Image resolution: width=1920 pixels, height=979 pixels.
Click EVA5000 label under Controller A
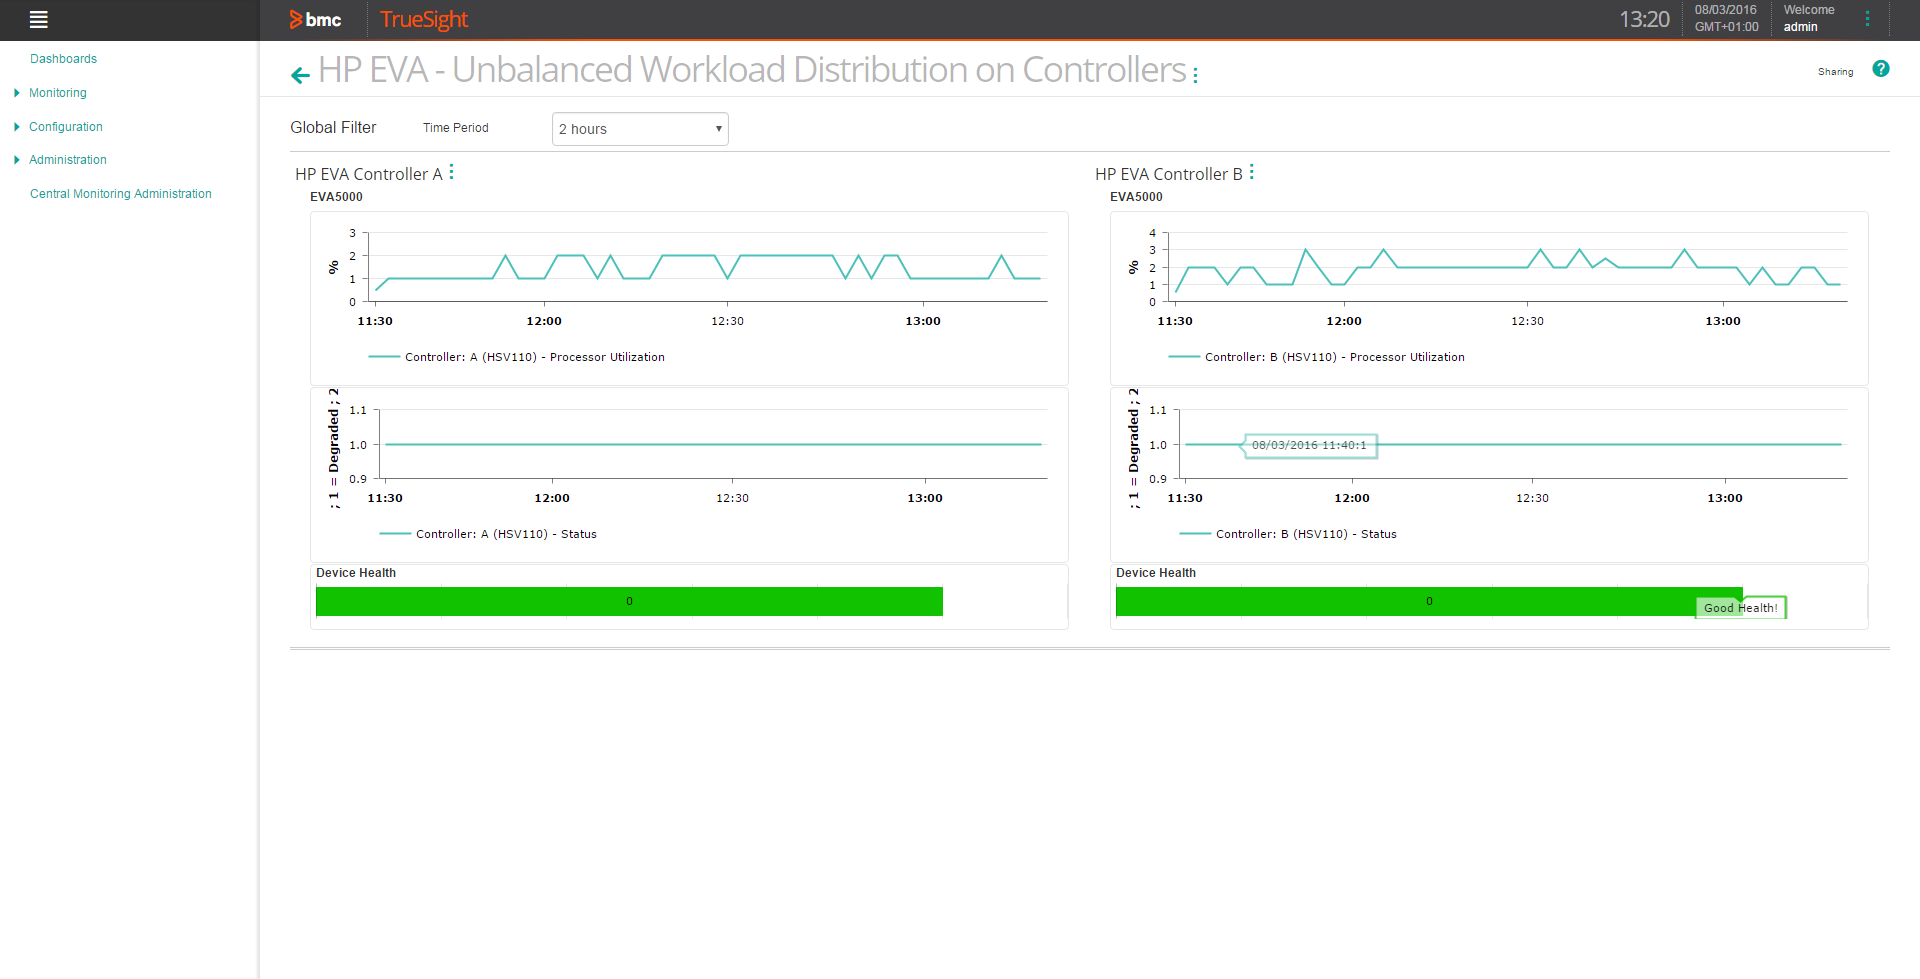(x=336, y=197)
